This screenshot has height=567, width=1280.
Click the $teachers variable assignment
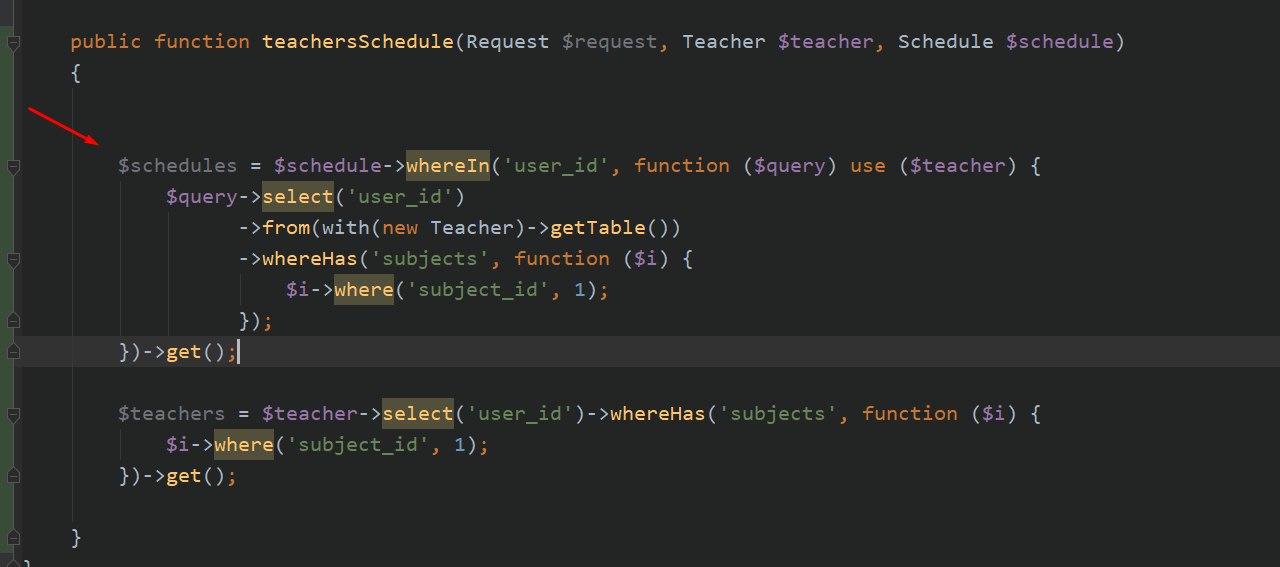pyautogui.click(x=172, y=414)
